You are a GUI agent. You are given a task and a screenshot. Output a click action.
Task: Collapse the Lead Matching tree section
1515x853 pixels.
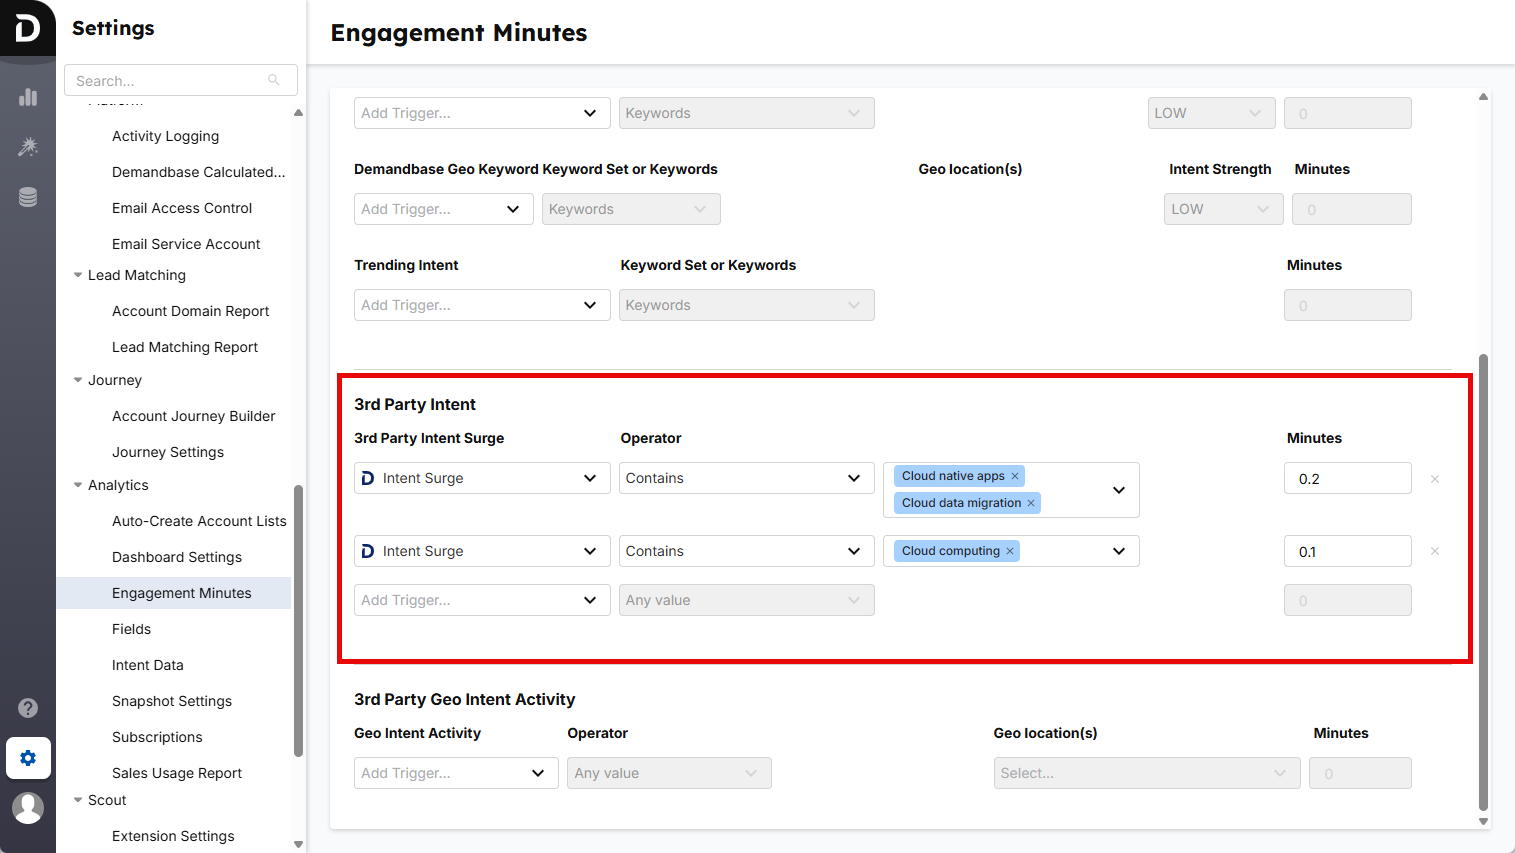click(x=78, y=275)
